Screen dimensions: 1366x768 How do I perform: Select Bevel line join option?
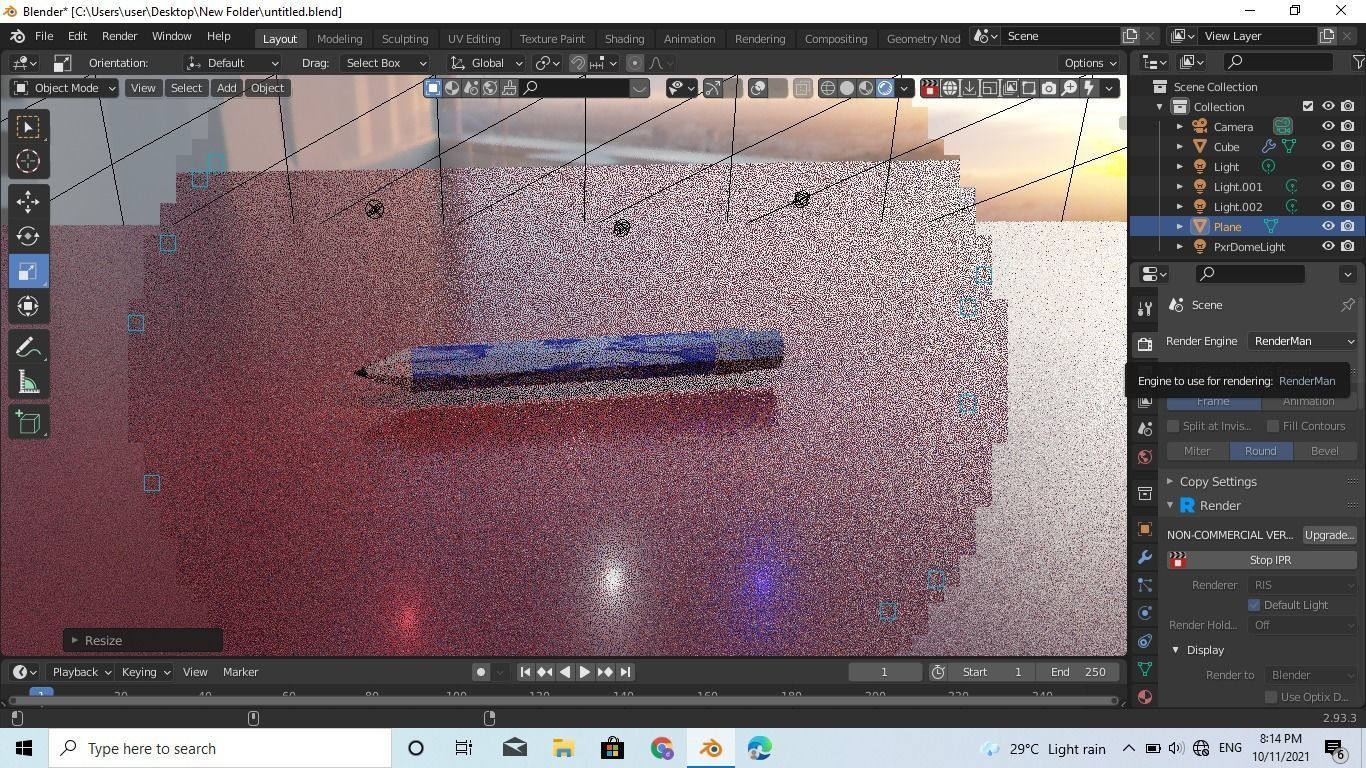point(1324,451)
